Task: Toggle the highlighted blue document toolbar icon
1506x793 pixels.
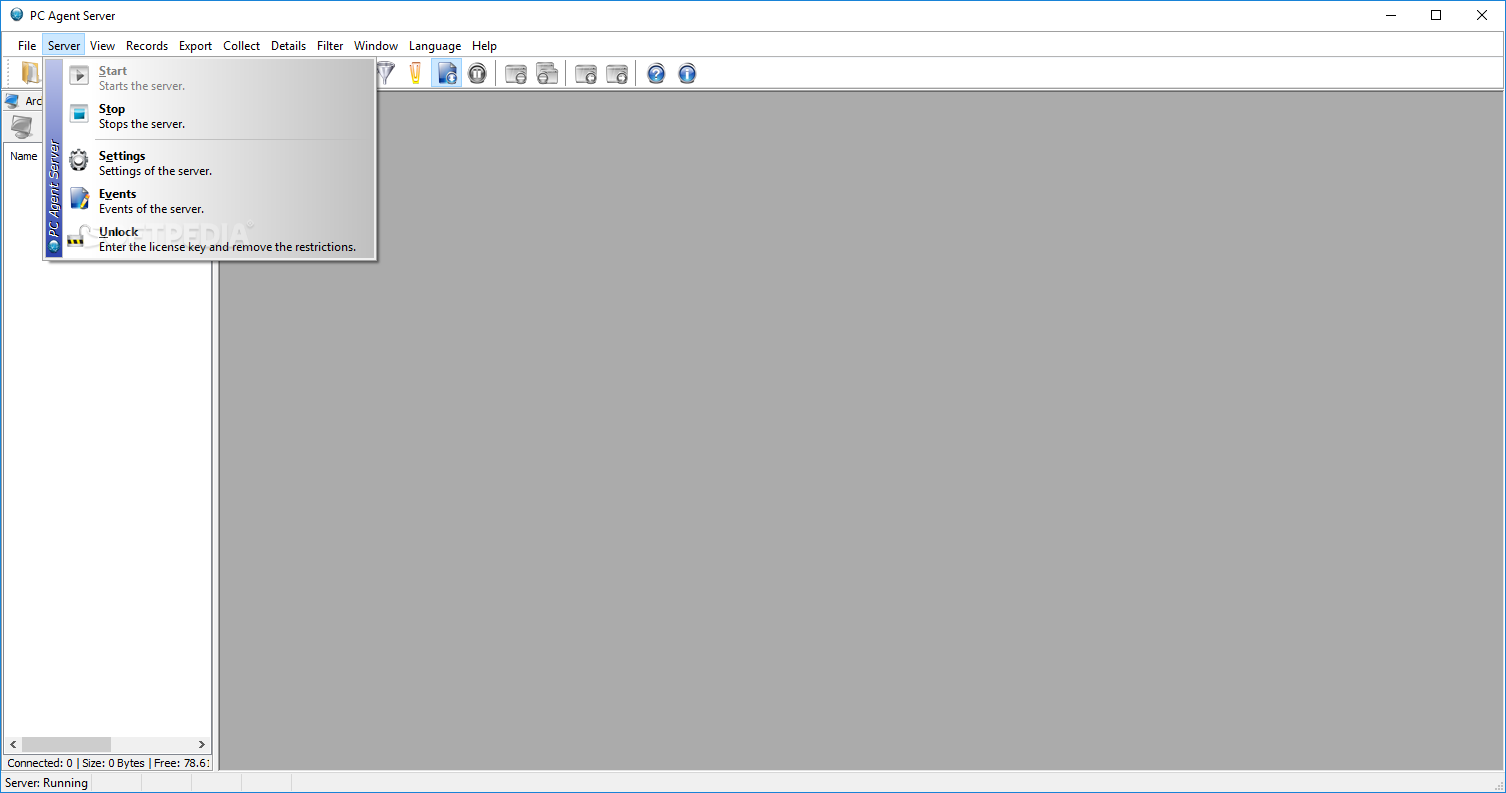Action: [x=447, y=73]
